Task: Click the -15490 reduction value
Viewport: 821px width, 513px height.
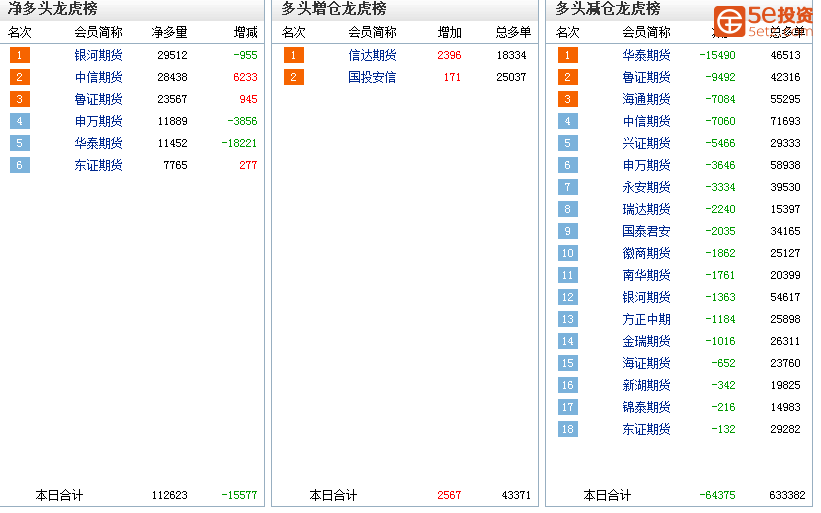Action: pos(717,55)
